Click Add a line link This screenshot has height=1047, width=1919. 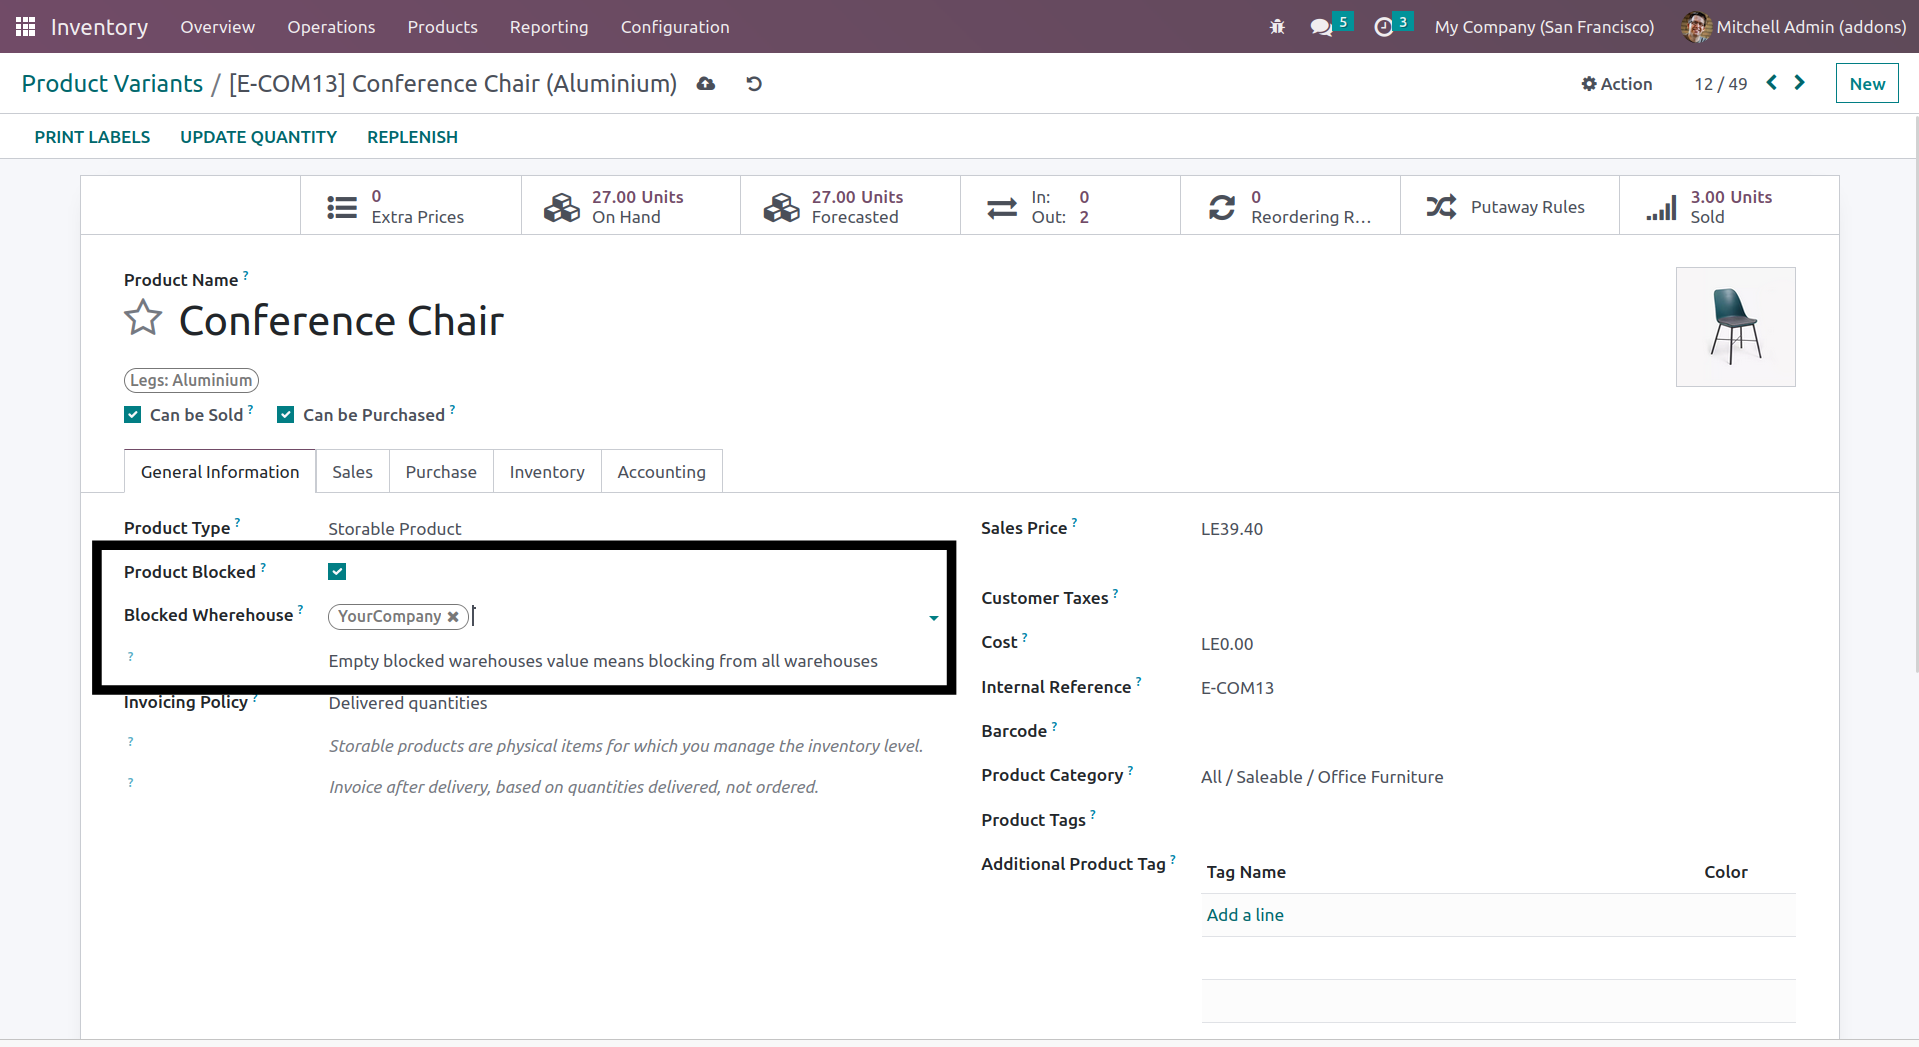[1244, 915]
